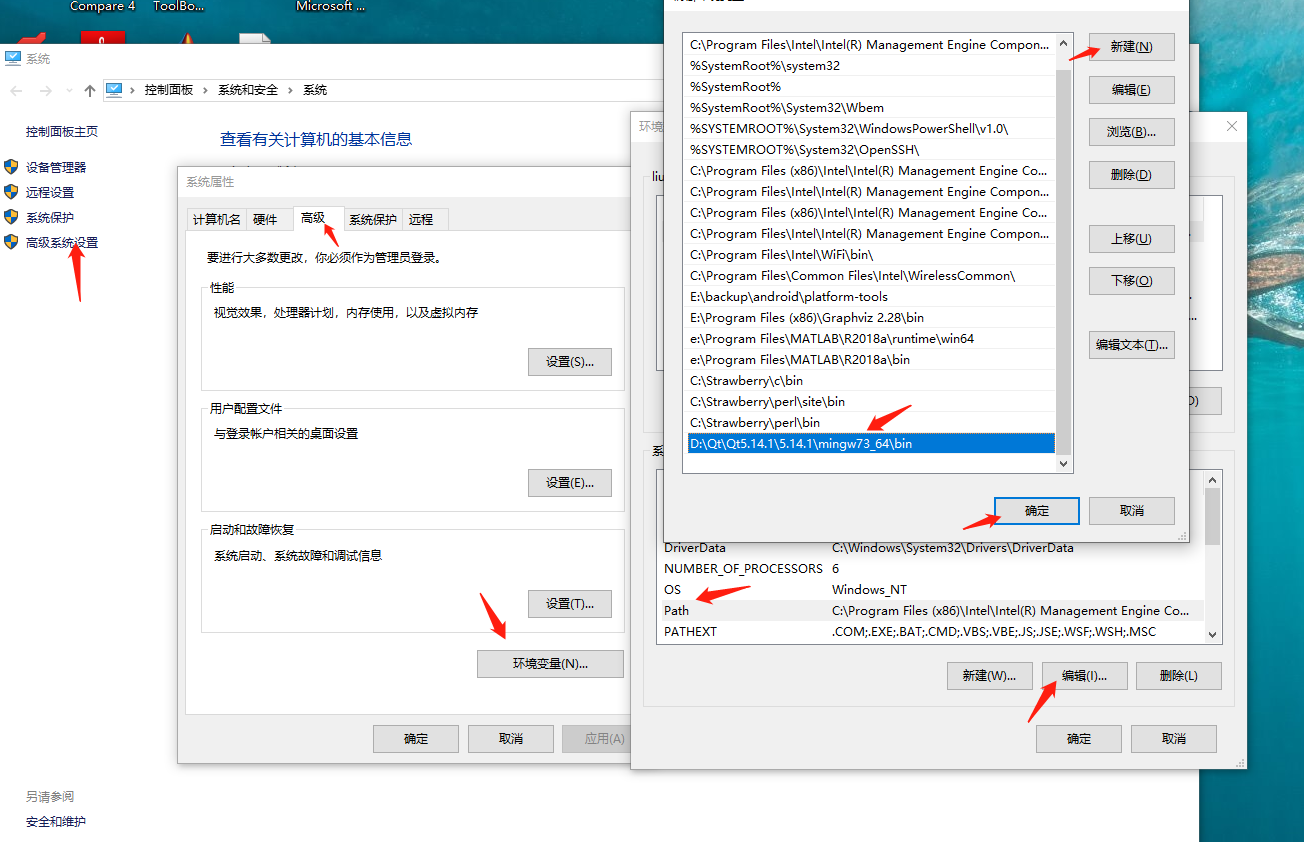Open the recent locations dropdown beside forward arrow

click(67, 90)
